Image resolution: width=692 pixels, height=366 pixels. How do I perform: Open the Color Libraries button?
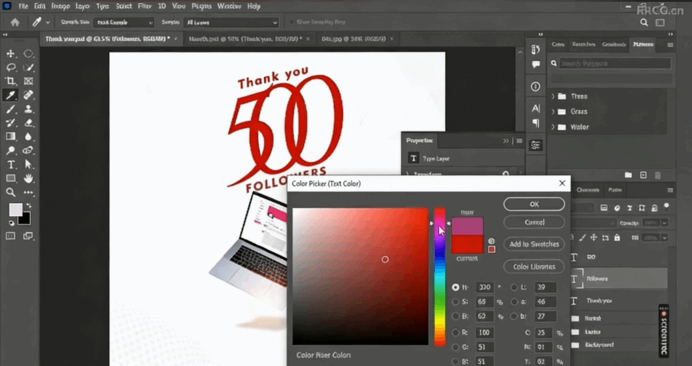[534, 267]
